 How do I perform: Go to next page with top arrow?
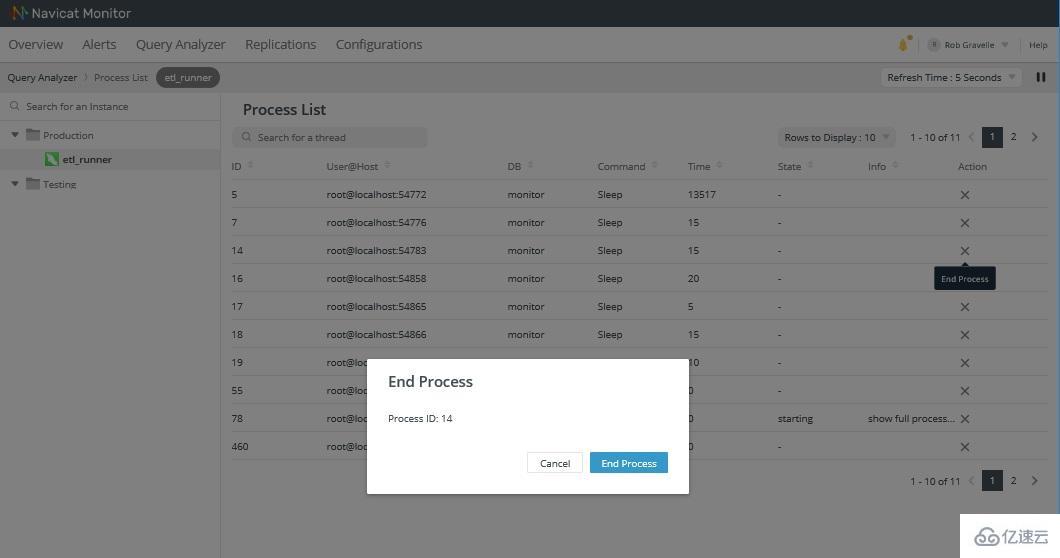1034,137
